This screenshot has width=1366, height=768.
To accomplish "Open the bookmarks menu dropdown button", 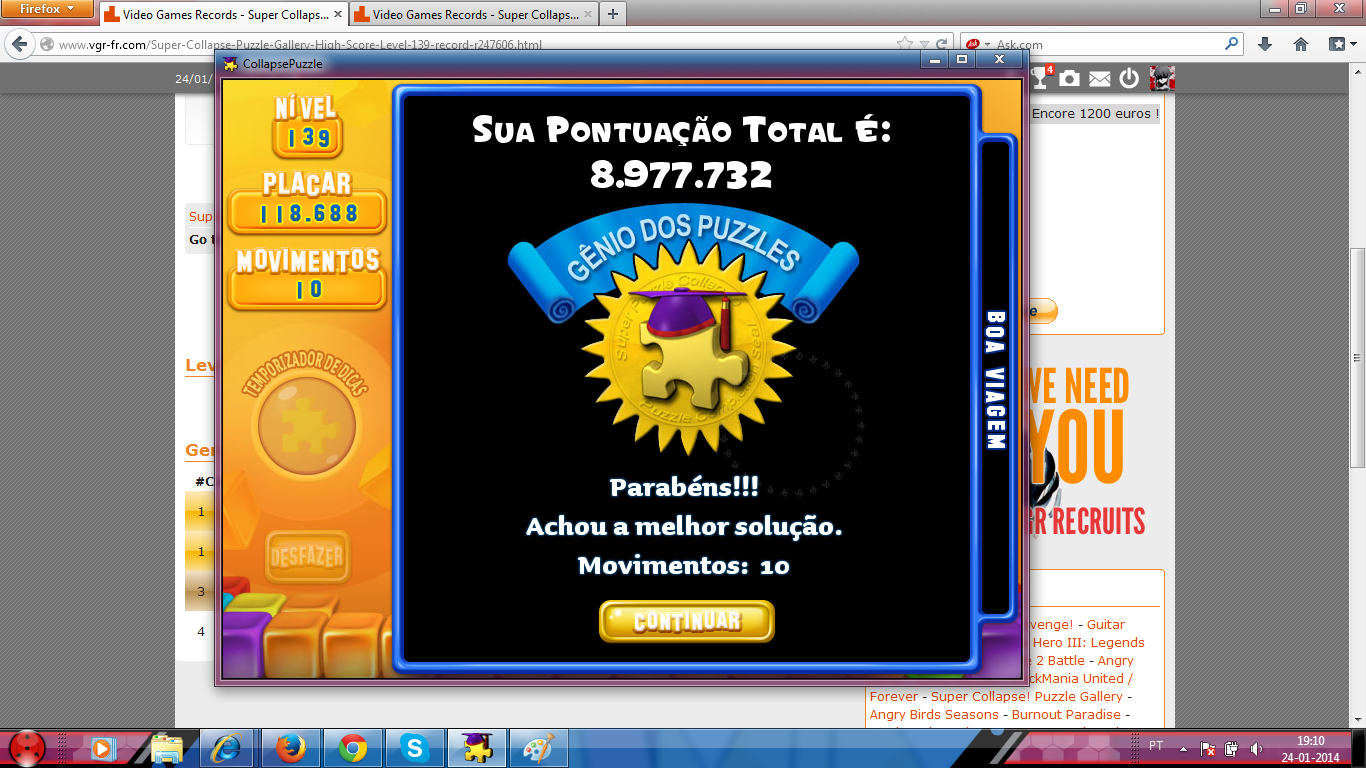I will pos(1341,44).
